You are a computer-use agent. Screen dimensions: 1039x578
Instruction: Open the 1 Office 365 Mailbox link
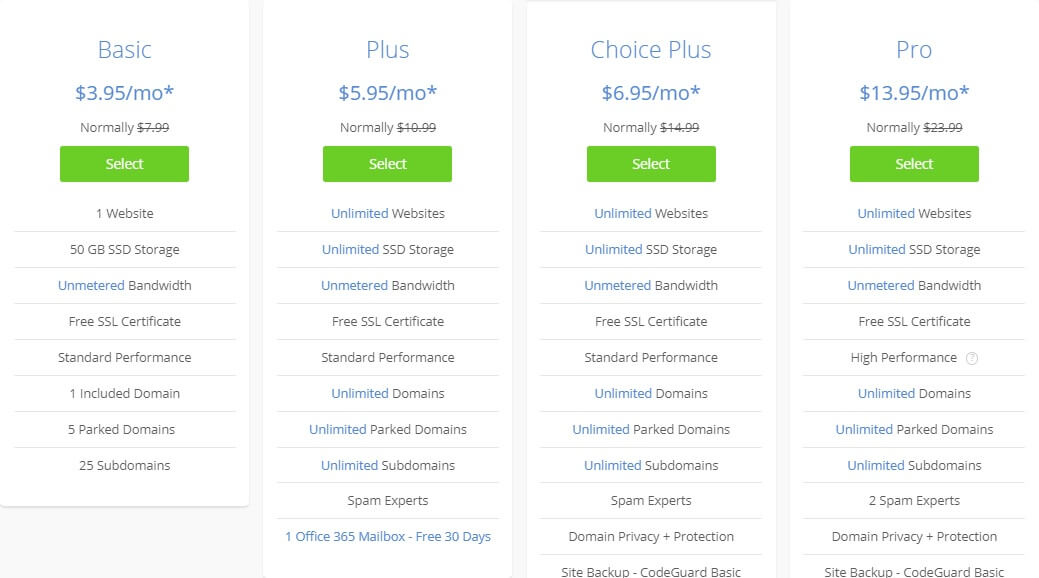click(388, 536)
